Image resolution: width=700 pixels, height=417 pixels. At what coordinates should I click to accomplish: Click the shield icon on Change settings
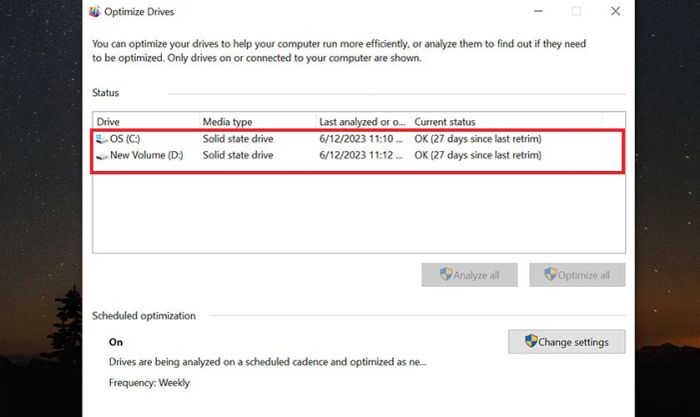(x=530, y=342)
